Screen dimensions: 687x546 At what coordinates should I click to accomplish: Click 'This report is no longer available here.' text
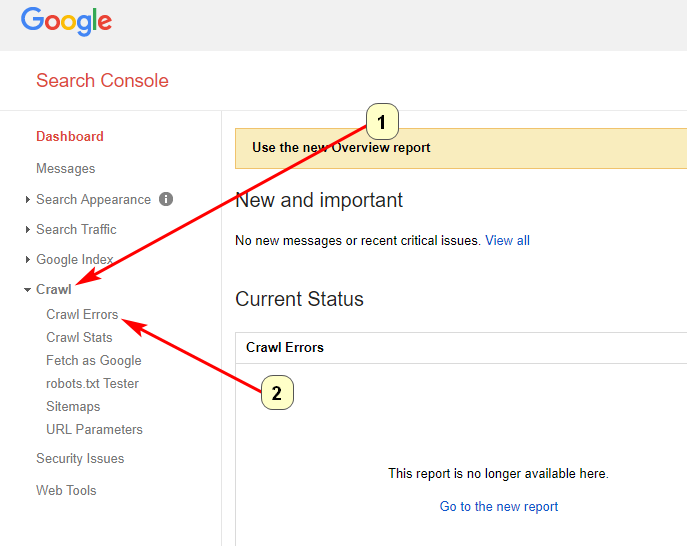498,474
